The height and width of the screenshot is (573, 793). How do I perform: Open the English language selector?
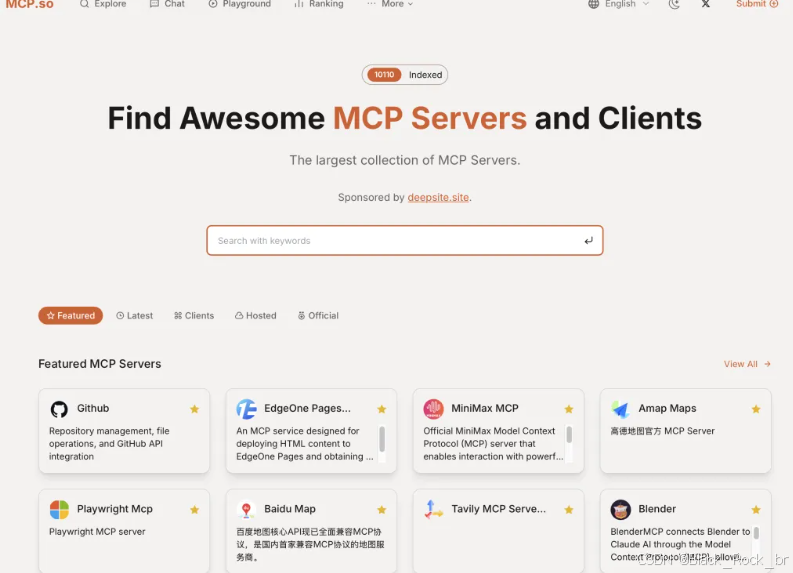click(619, 4)
